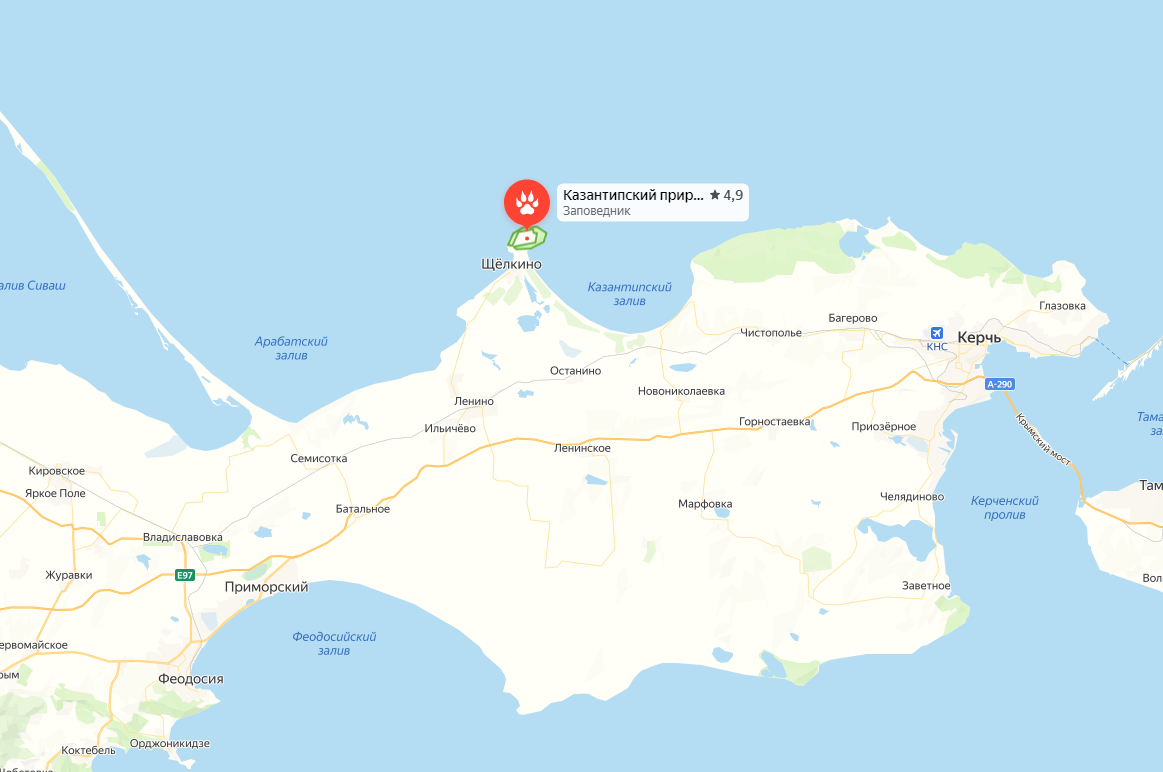Click the Феодосийский залив label
The width and height of the screenshot is (1163, 772).
point(334,644)
